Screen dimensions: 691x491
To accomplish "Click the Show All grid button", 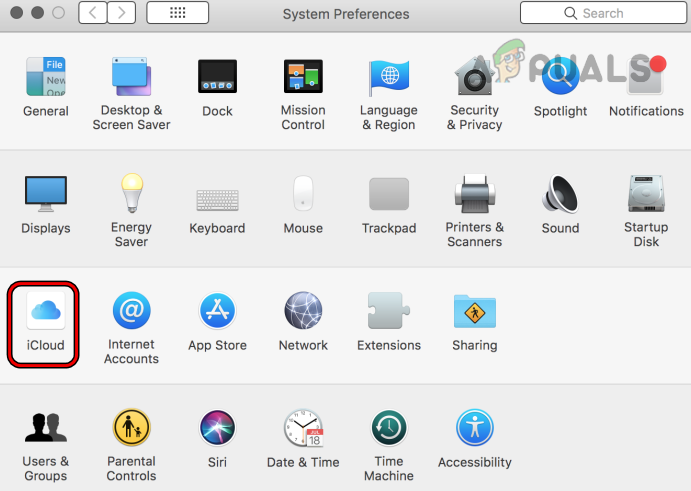I will point(178,13).
